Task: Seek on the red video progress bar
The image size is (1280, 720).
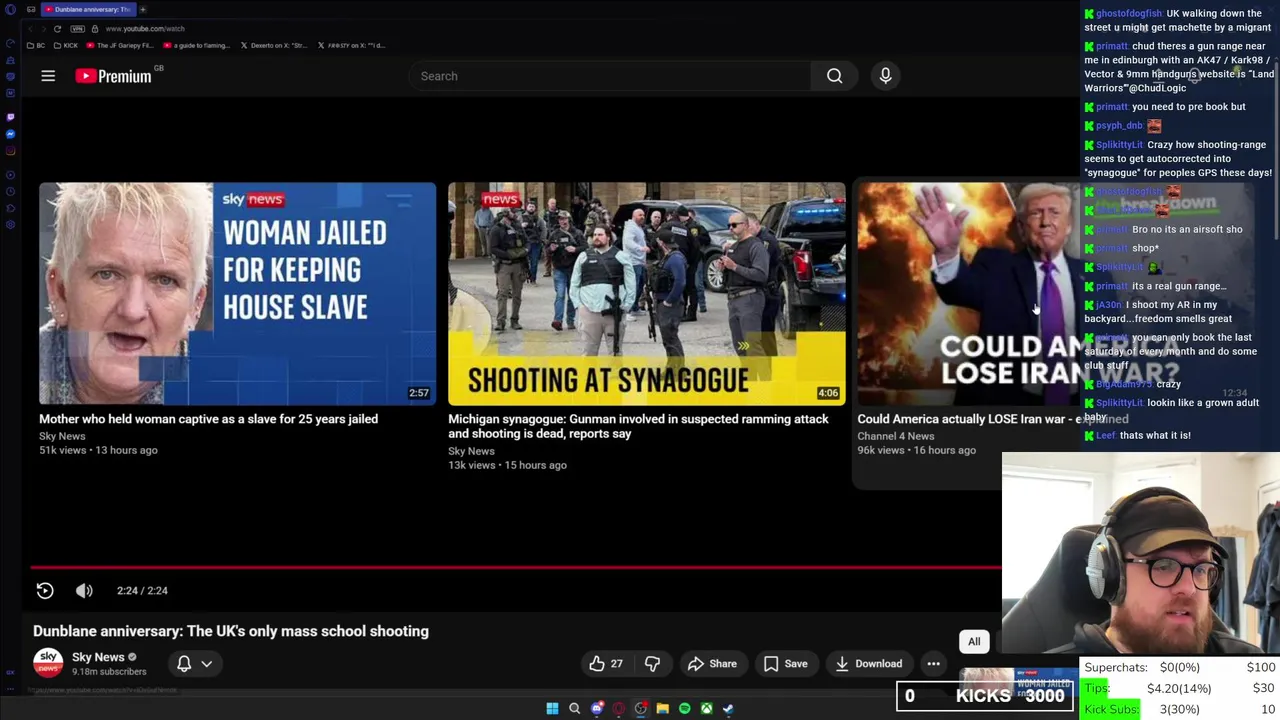Action: pos(515,568)
